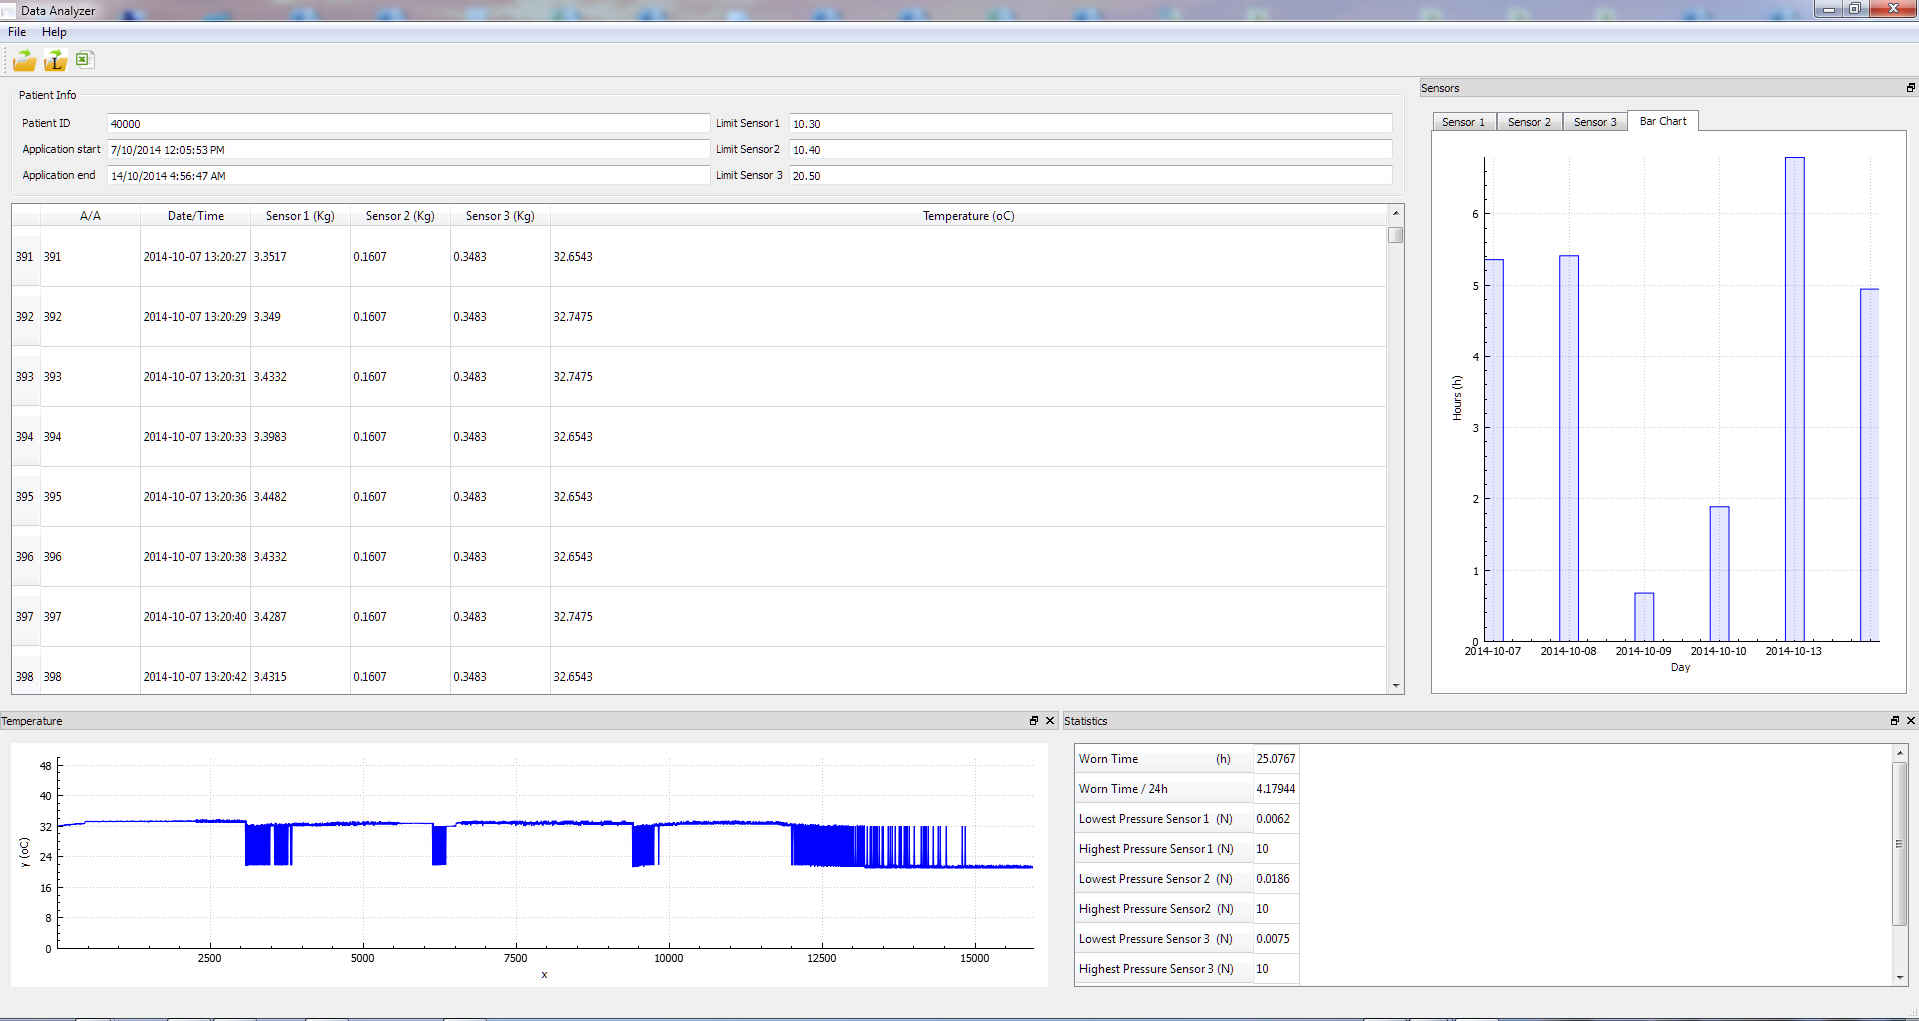Click cell '2014-10-07 13:20:31'
The height and width of the screenshot is (1021, 1919).
click(195, 377)
